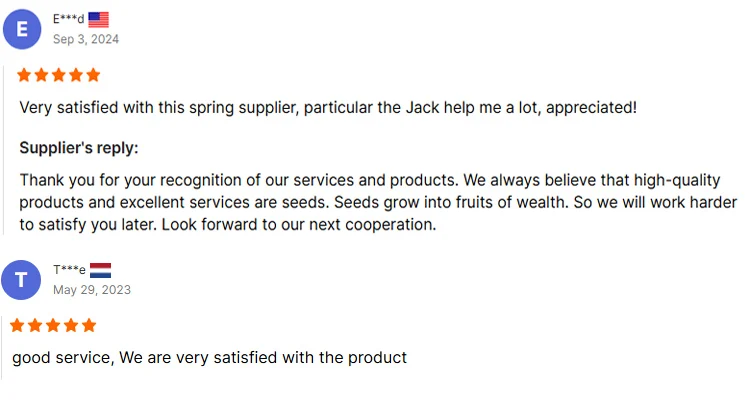Click fifth star in E***d's rating
The image size is (750, 400).
pos(93,75)
